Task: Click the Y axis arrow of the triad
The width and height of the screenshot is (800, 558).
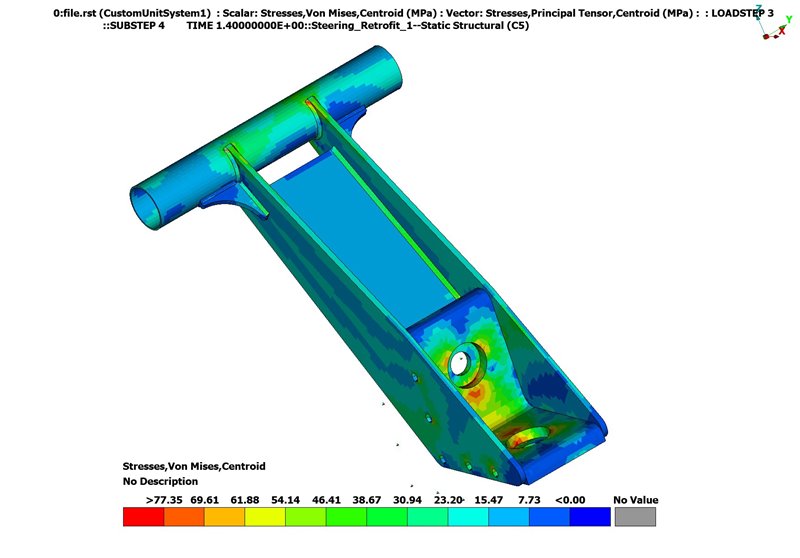Action: pos(787,27)
